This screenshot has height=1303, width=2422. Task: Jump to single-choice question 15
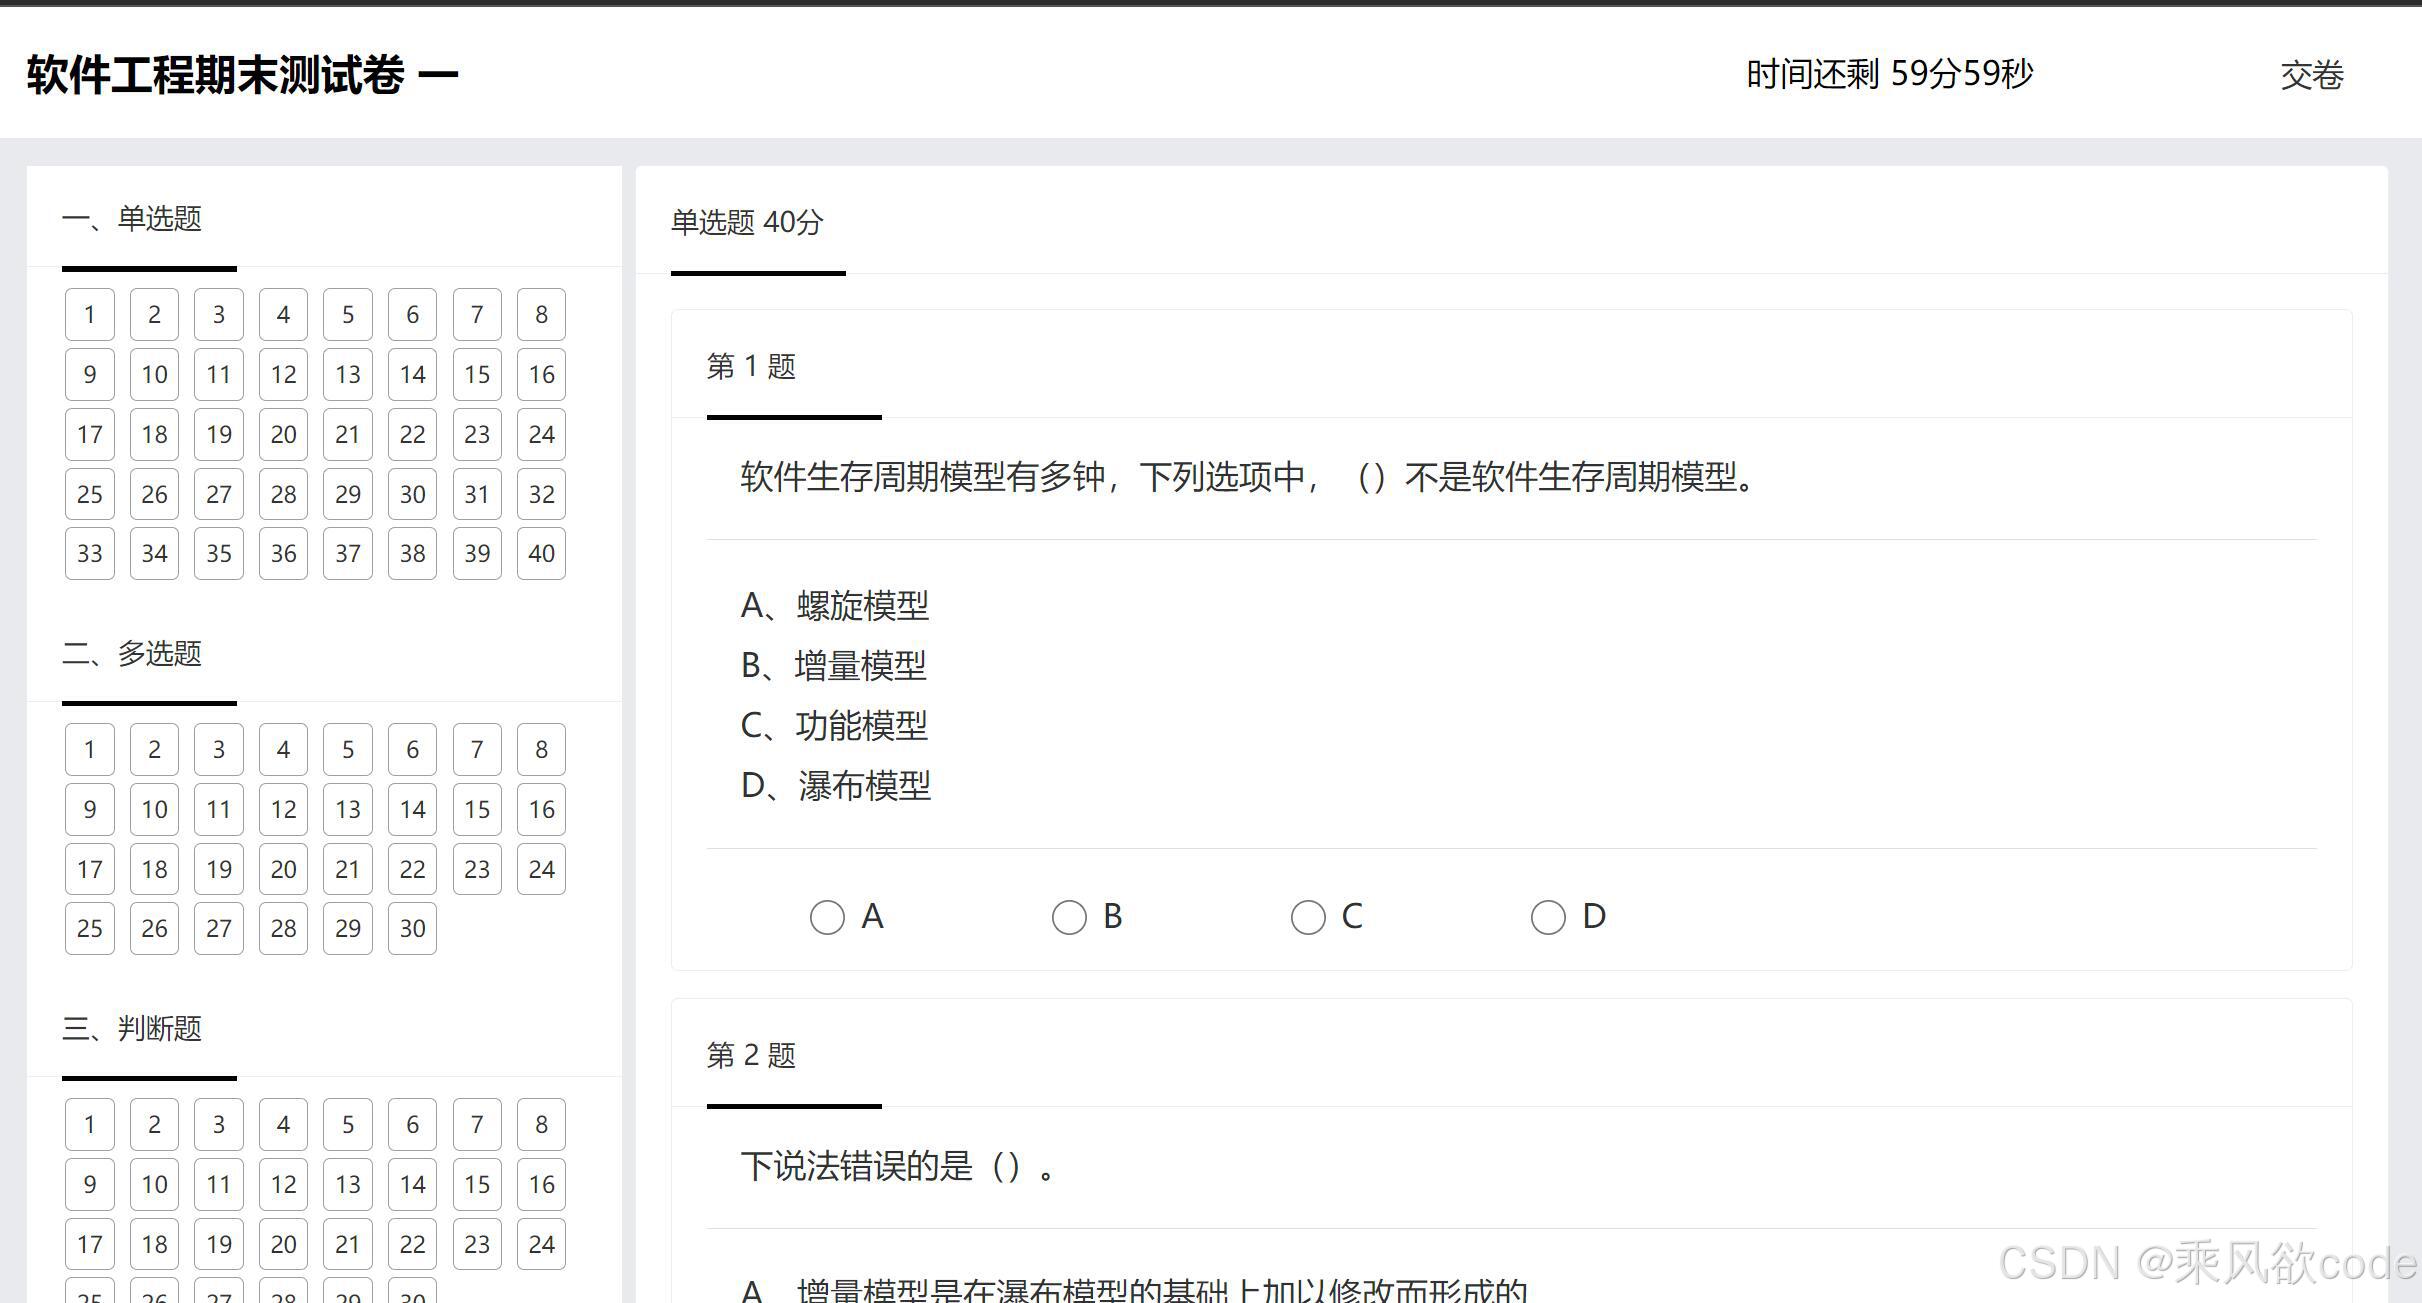[477, 374]
